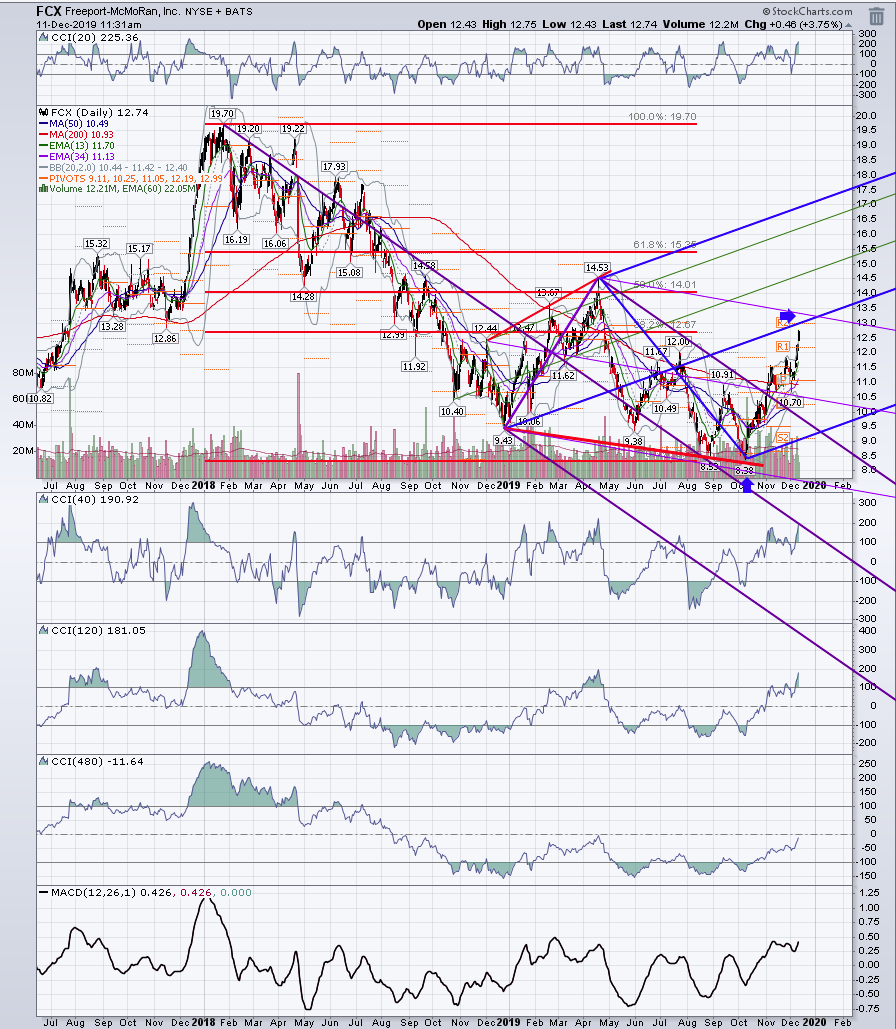
Task: Click the blue right-pointing arrow marker
Action: pyautogui.click(x=787, y=316)
